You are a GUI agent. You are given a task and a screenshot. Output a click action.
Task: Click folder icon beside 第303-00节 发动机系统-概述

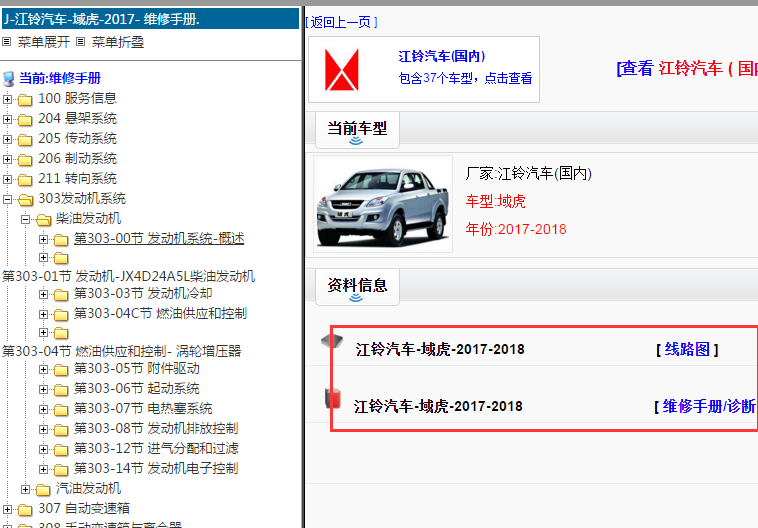point(61,240)
